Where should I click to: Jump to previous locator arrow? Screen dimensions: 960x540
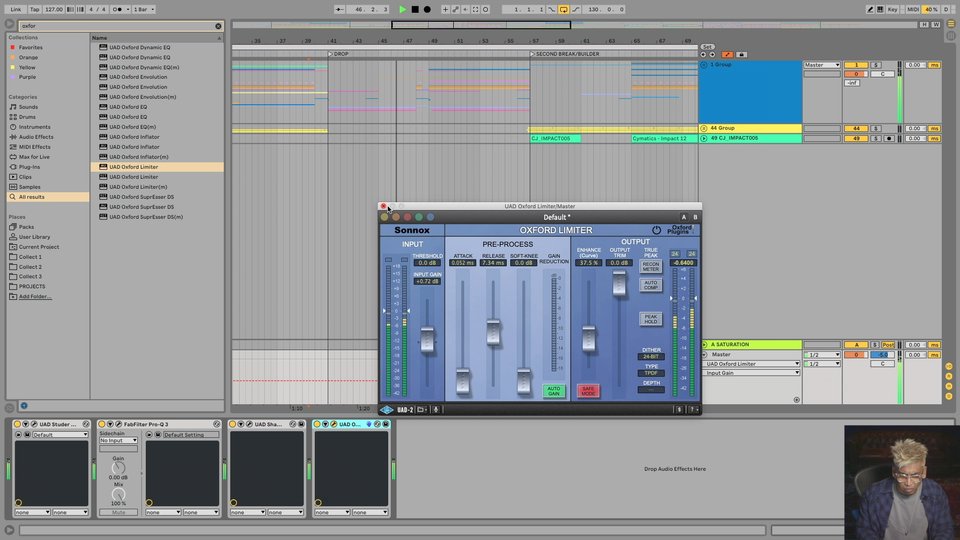703,54
